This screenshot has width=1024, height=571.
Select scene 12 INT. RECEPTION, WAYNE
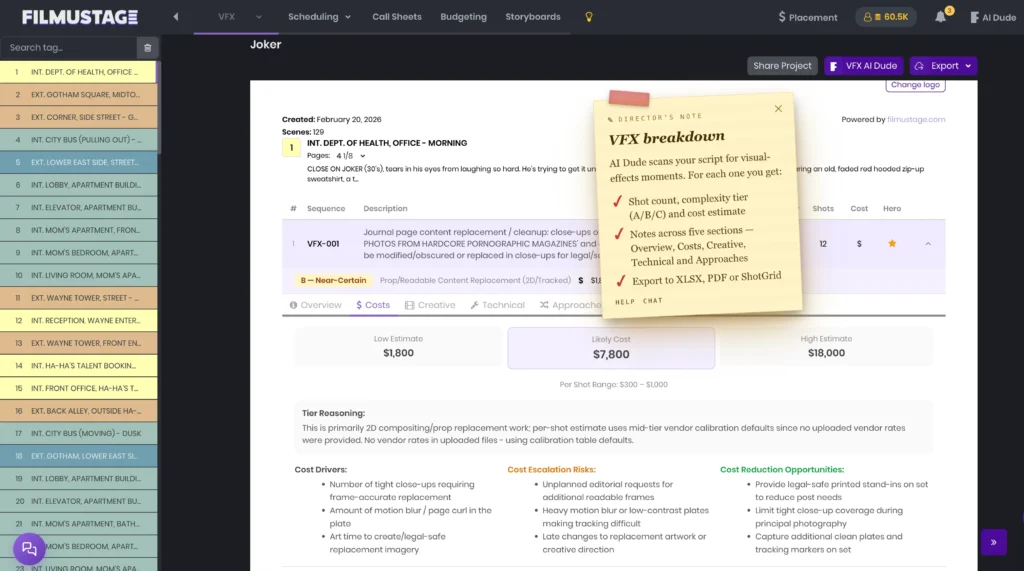(78, 321)
